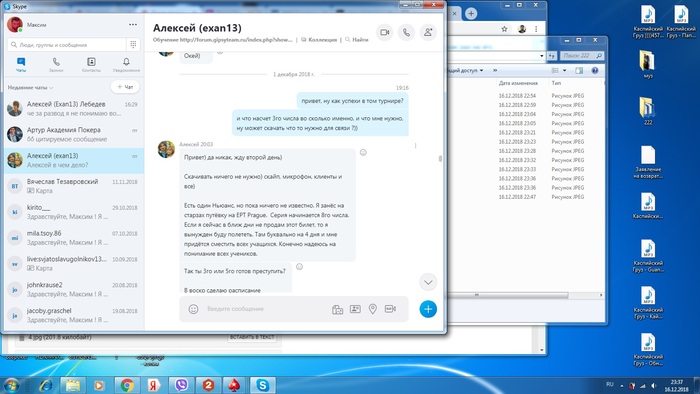Open chat Вячеслав Тезавровский

[x=74, y=186]
